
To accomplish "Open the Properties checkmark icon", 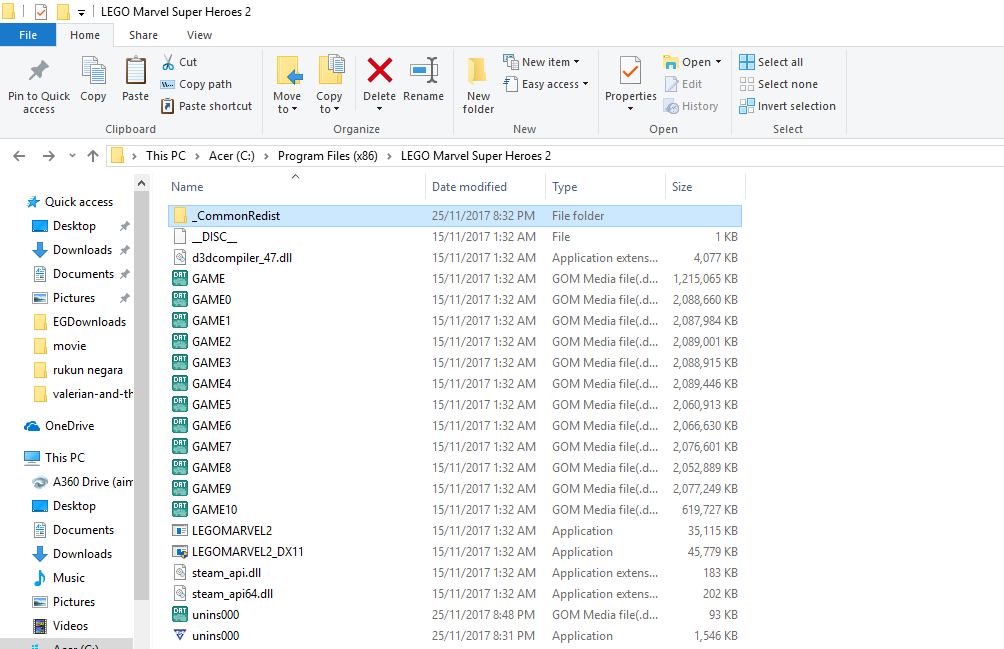I will click(631, 70).
